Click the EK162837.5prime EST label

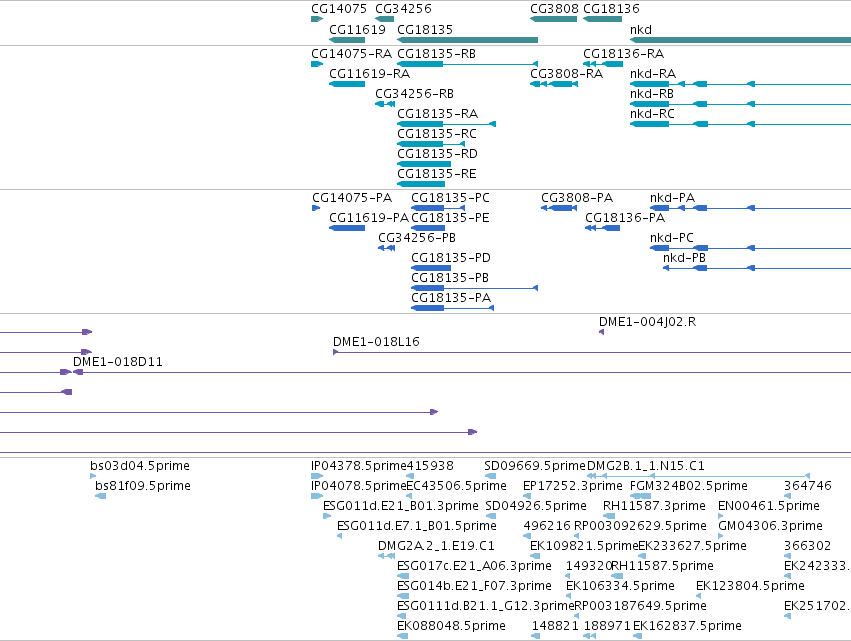point(687,626)
